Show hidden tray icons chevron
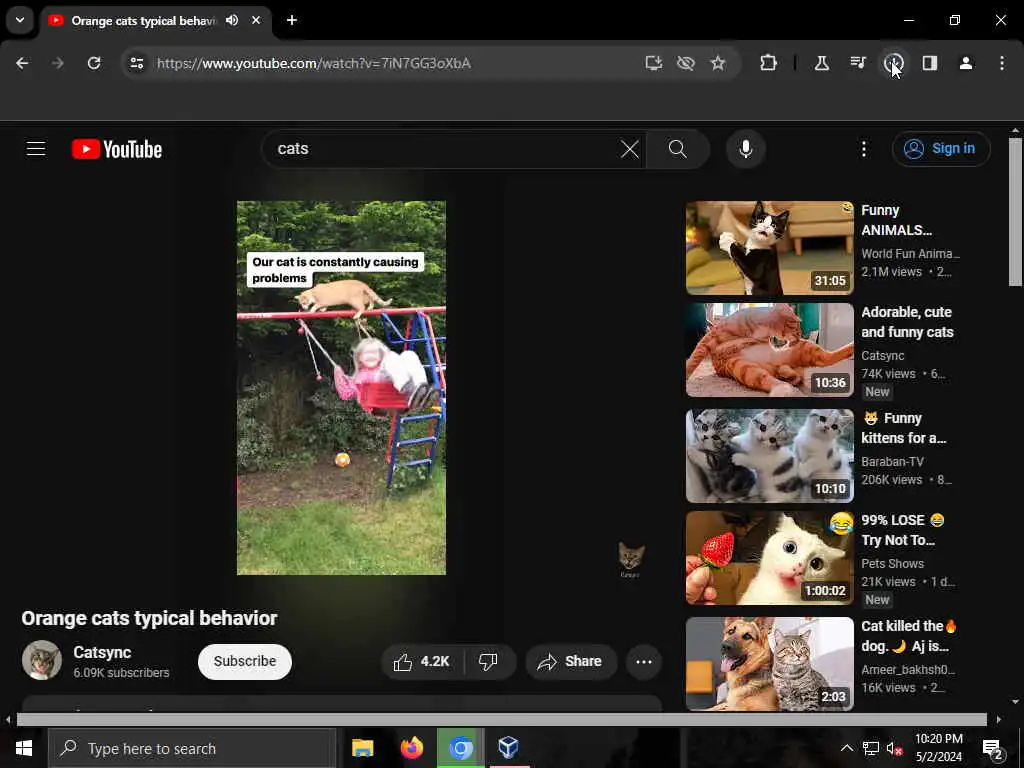Viewport: 1024px width, 768px height. click(x=846, y=748)
